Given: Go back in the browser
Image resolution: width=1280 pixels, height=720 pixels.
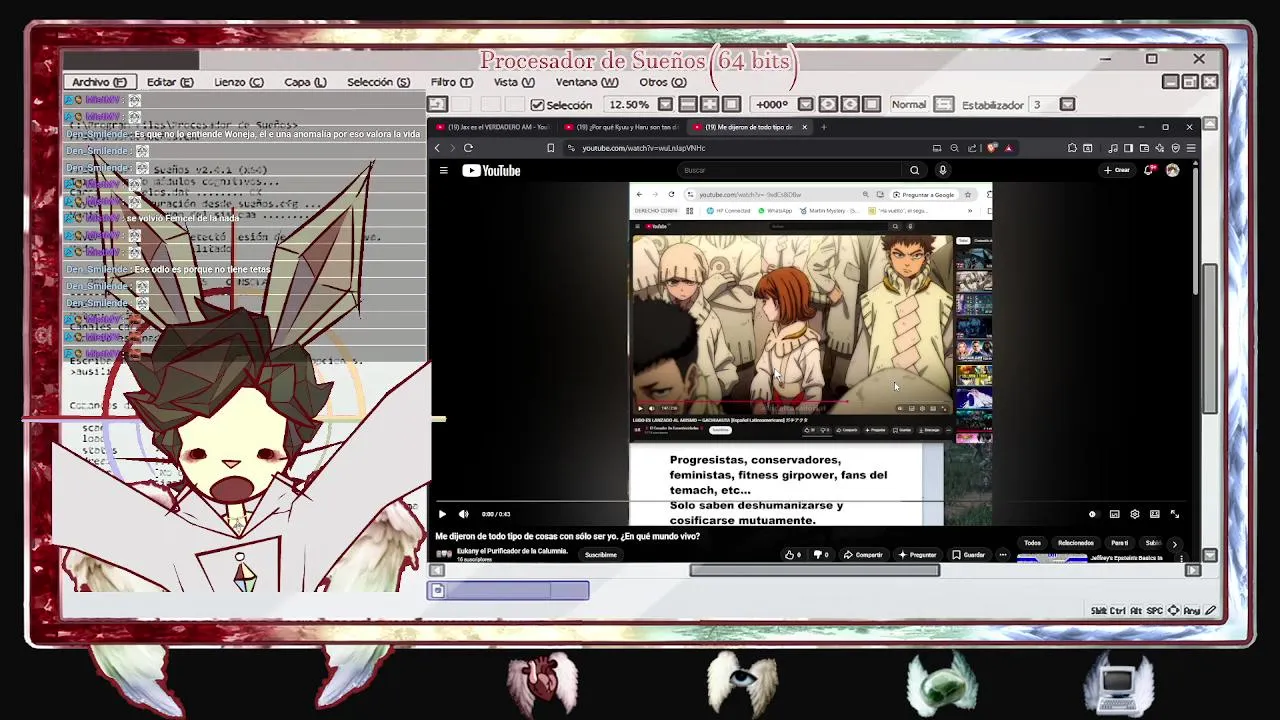Looking at the screenshot, I should click(x=437, y=148).
